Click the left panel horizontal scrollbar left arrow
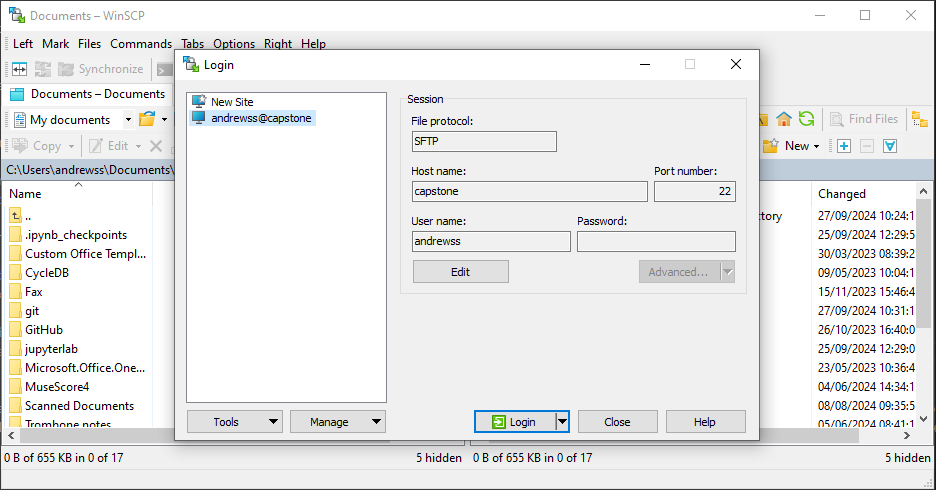The image size is (936, 490). pyautogui.click(x=11, y=436)
